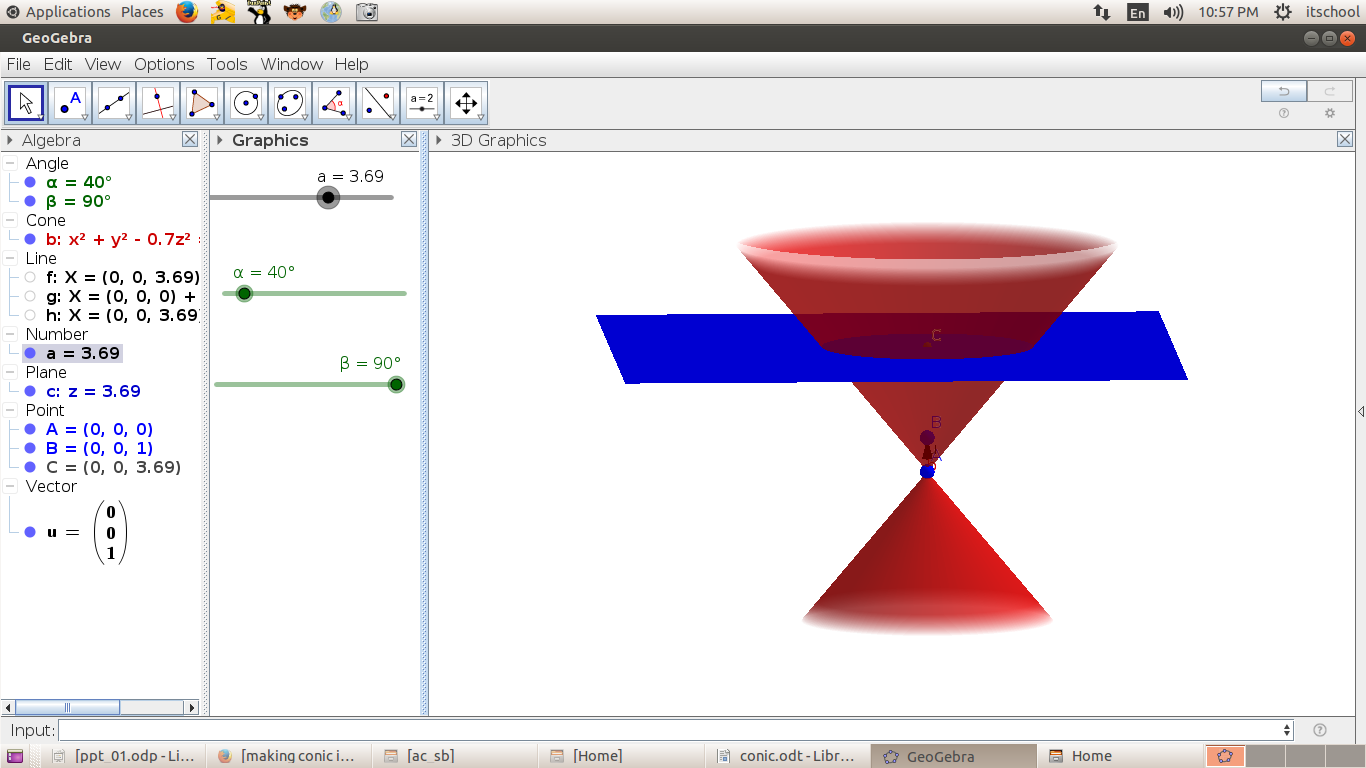Select the Move tool
1366x768 pixels.
[x=25, y=102]
